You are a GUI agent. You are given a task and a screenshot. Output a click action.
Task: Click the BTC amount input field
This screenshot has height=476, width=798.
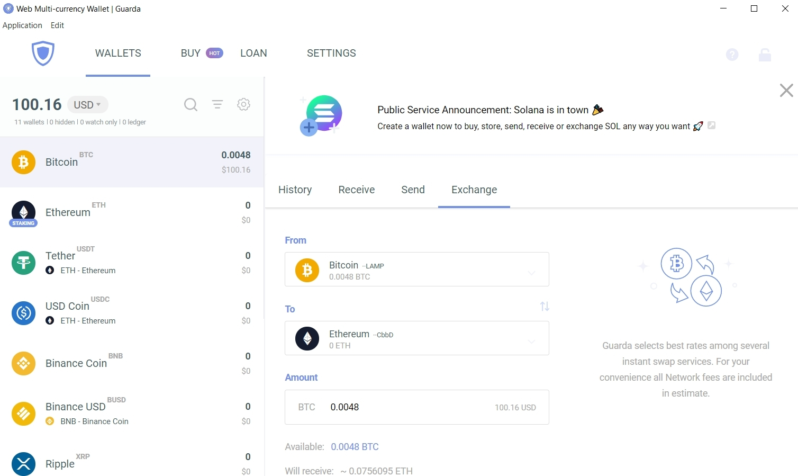point(417,407)
